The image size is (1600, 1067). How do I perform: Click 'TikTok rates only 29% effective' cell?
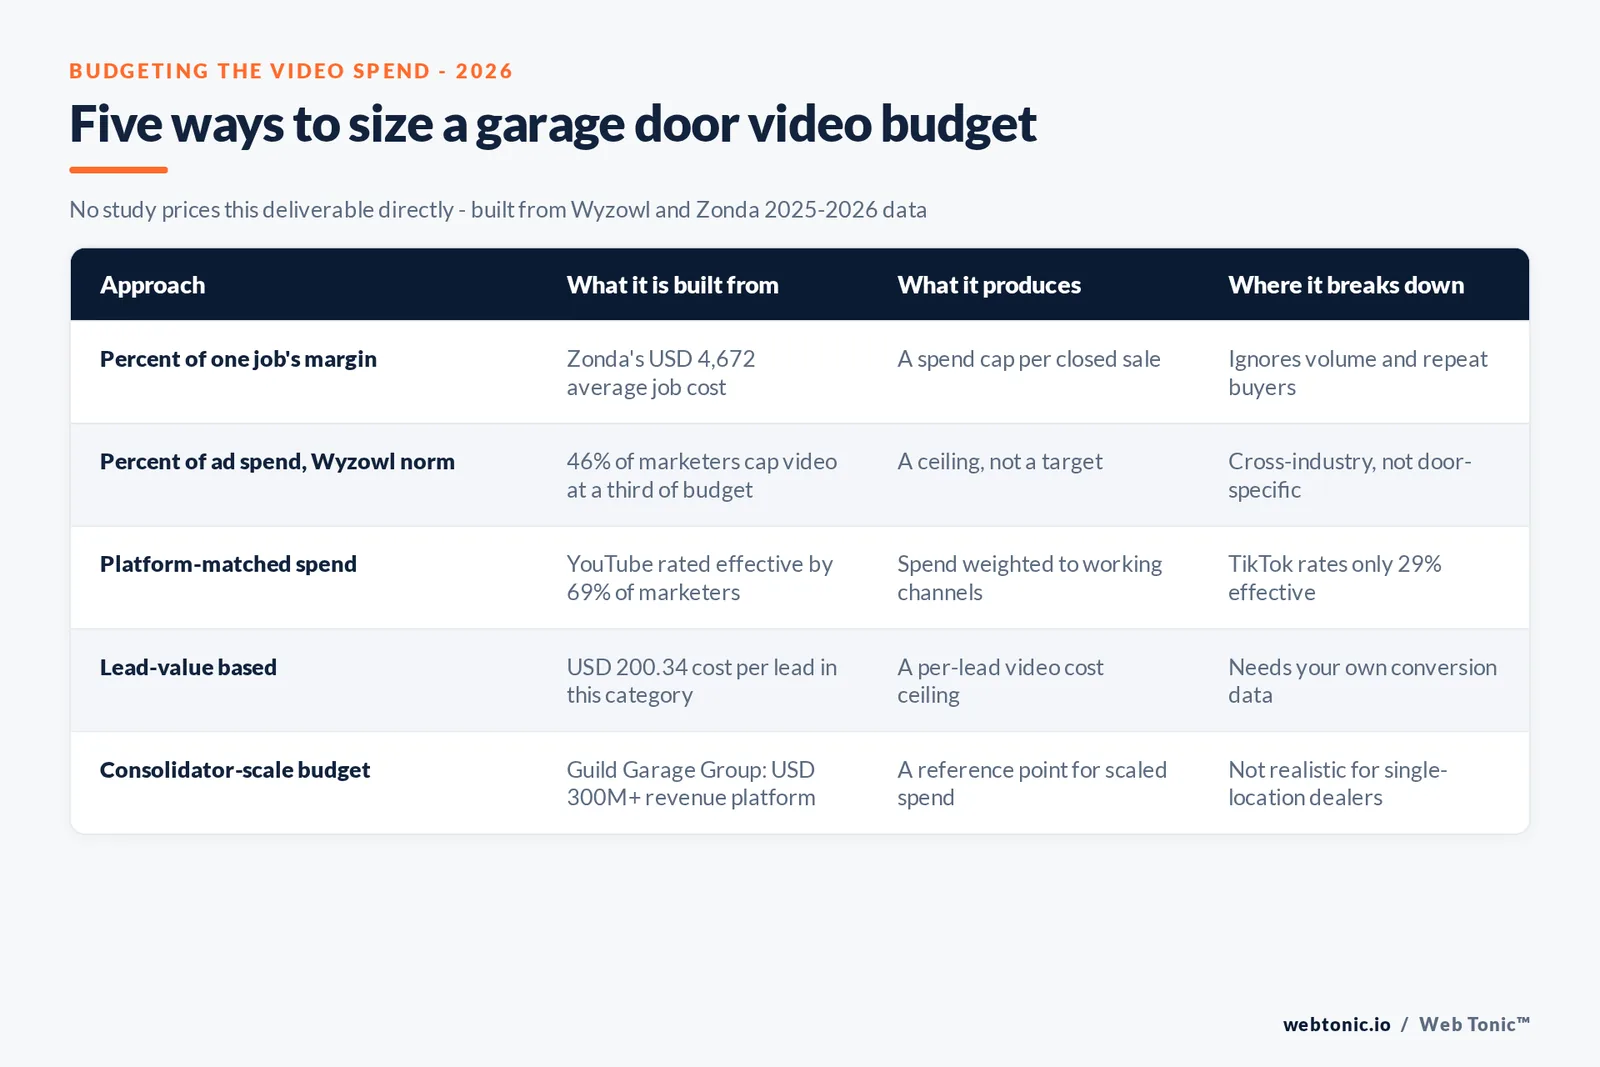(x=1335, y=578)
